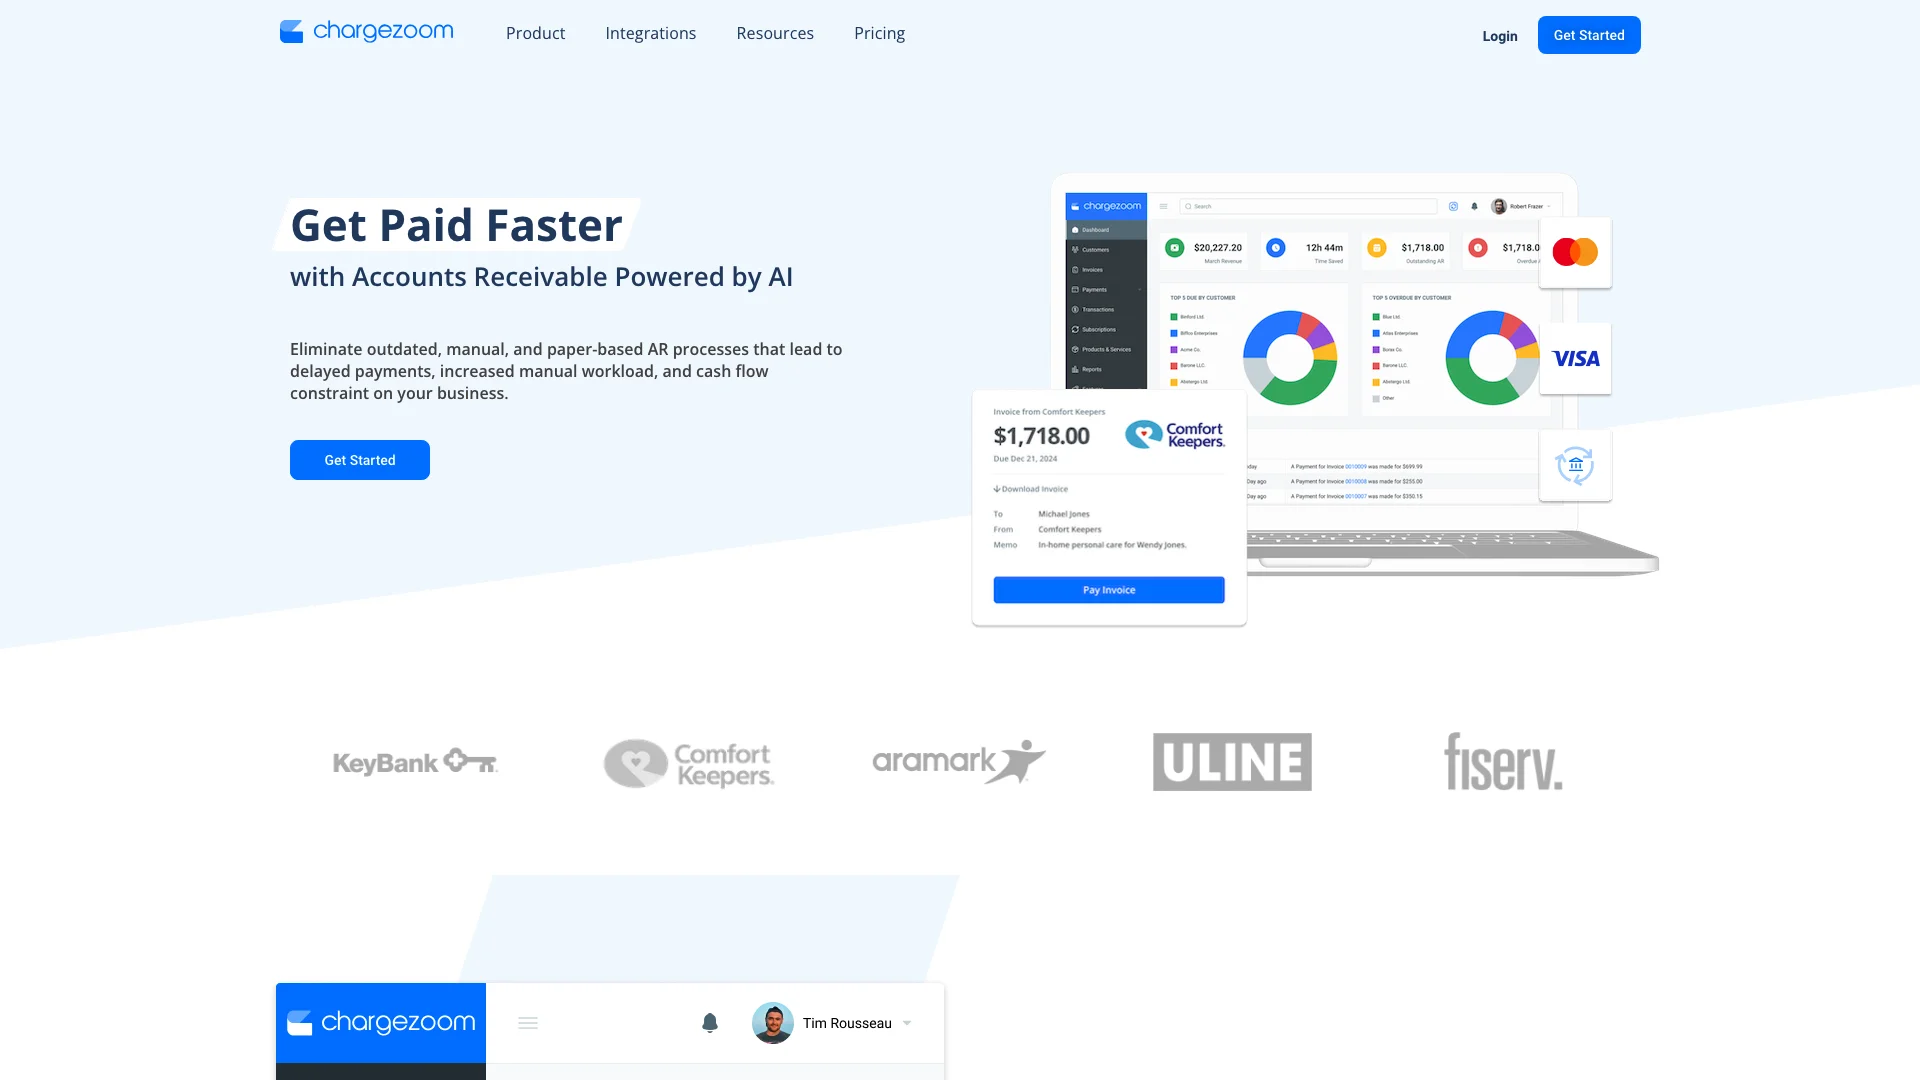Click the Pay Invoice button on invoice
Viewport: 1920px width, 1080px height.
point(1108,589)
